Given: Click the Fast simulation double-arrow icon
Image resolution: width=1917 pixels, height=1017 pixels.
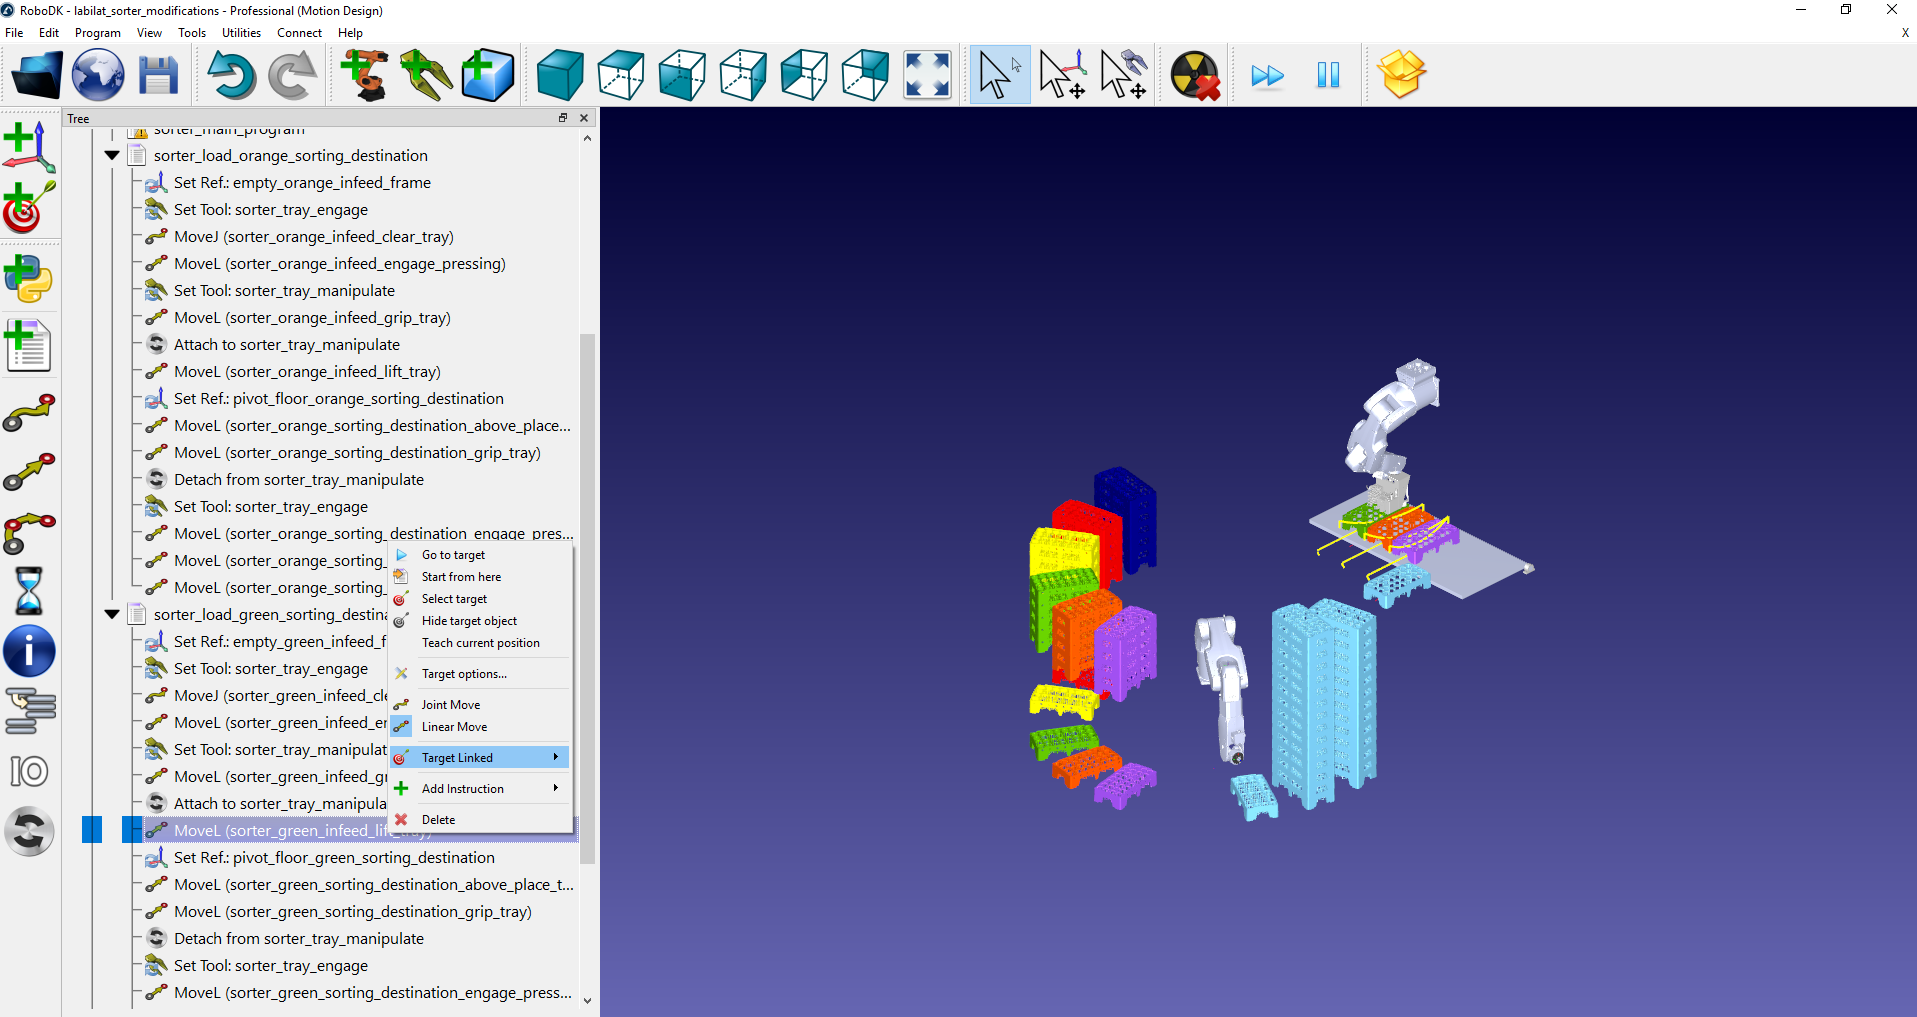Looking at the screenshot, I should coord(1267,75).
